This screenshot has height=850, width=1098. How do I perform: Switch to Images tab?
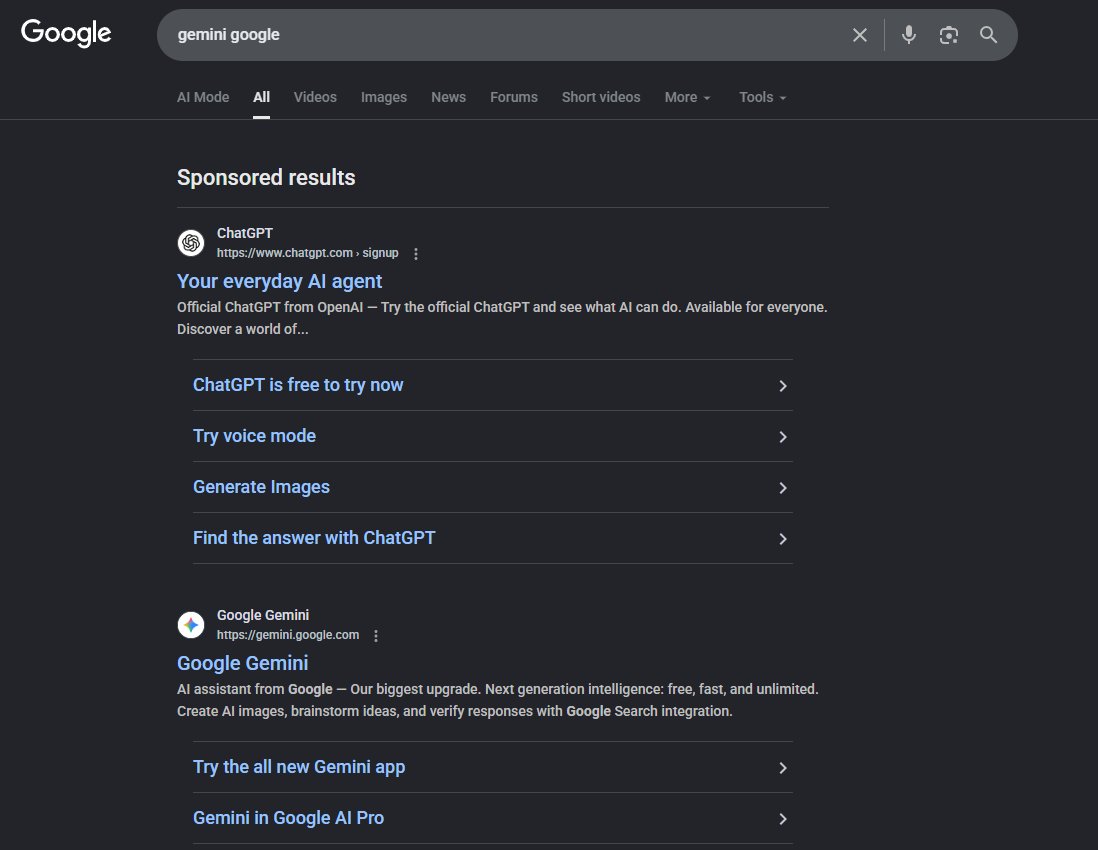tap(384, 97)
